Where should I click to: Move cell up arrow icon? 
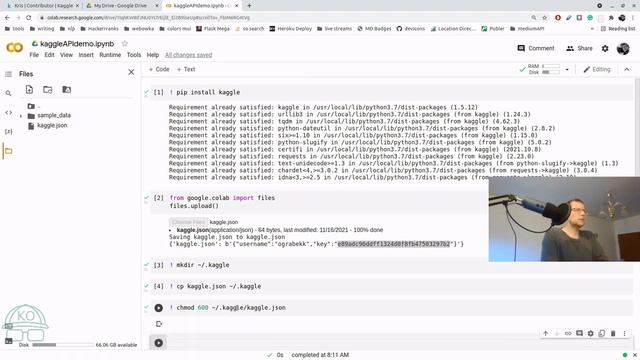[546, 333]
